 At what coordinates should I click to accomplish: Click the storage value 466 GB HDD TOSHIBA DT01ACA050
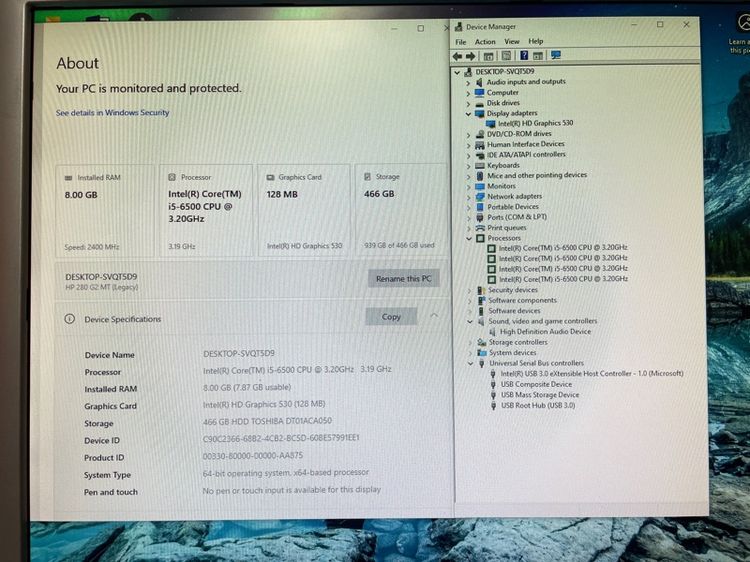pos(267,421)
